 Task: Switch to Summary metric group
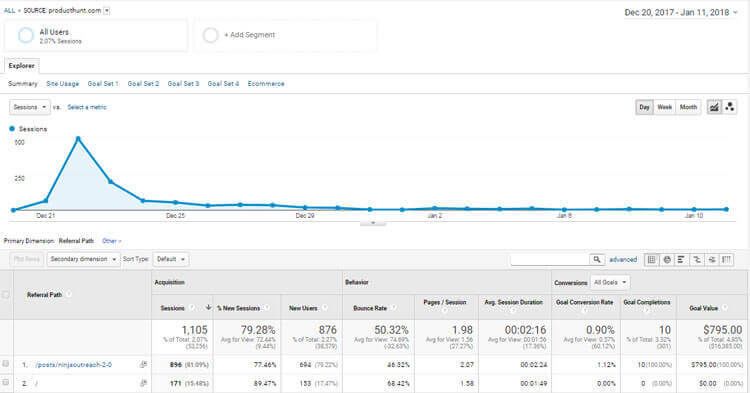coord(22,84)
